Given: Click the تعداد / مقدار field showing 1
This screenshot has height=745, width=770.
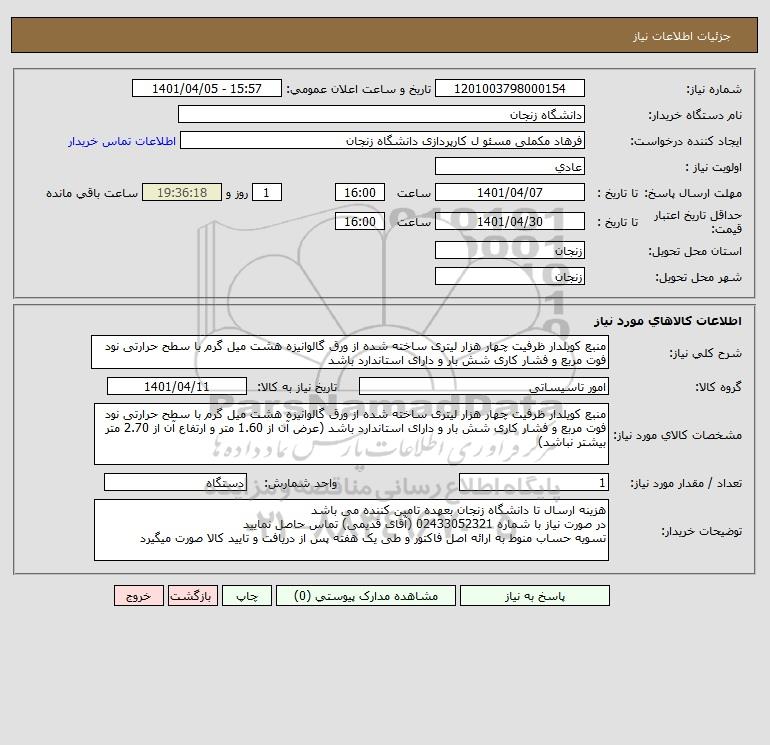Looking at the screenshot, I should 534,482.
